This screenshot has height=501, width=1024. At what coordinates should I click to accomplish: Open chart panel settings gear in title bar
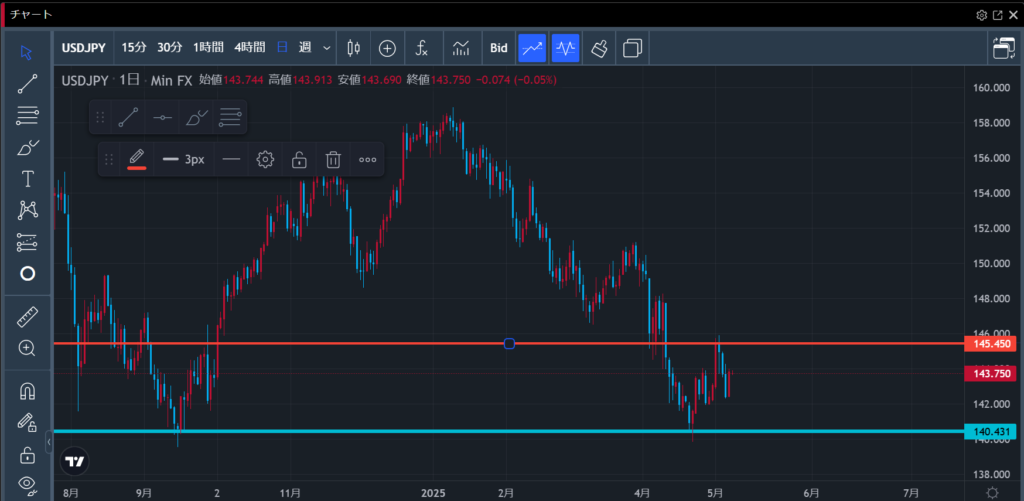pos(982,14)
